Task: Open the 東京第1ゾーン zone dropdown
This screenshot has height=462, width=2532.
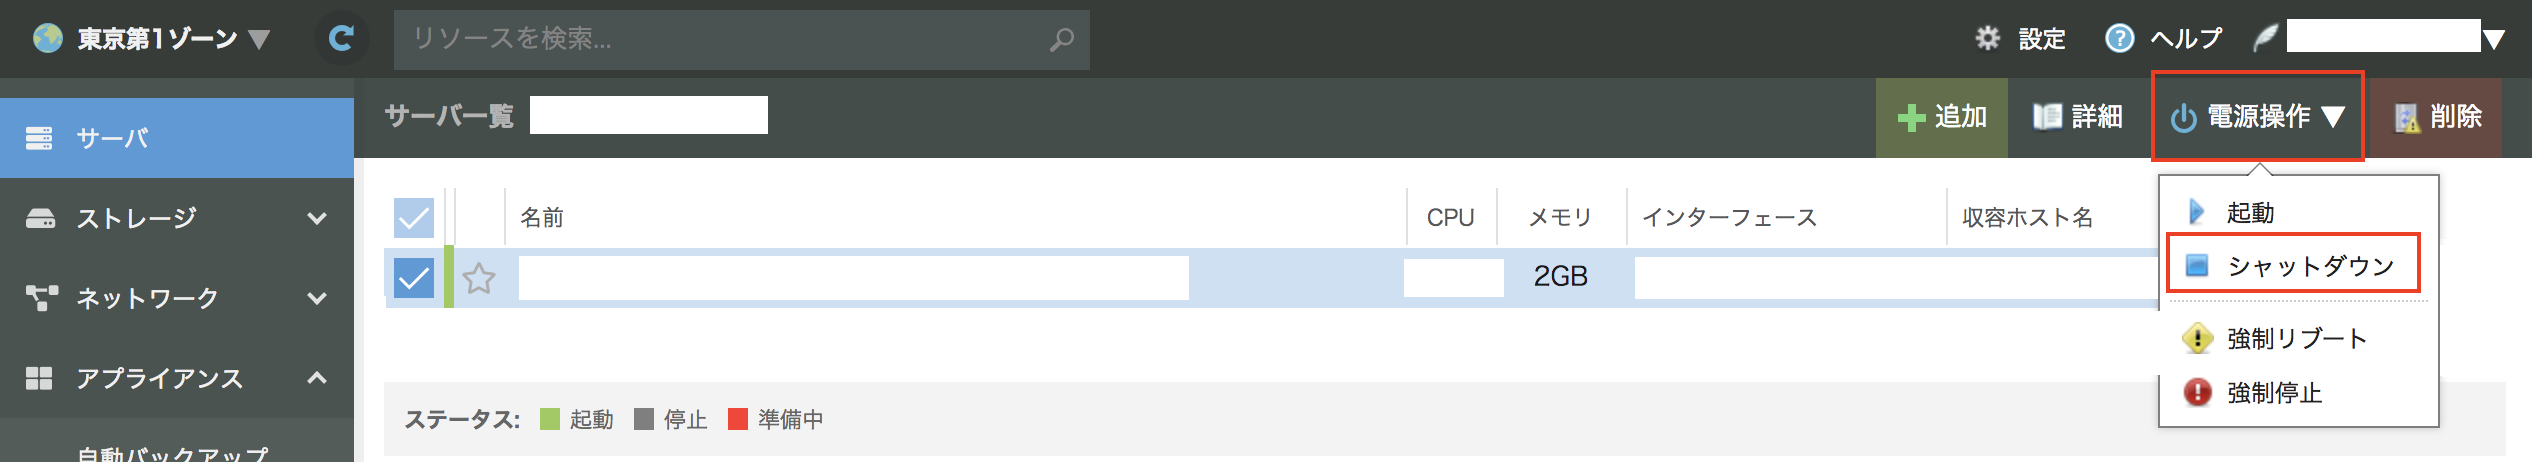Action: pyautogui.click(x=152, y=39)
